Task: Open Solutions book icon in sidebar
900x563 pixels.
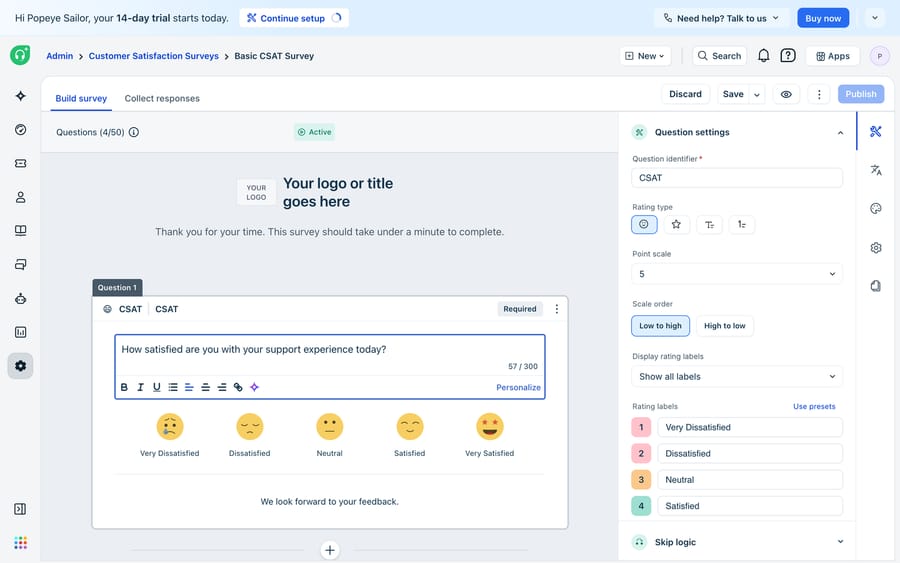Action: point(21,231)
